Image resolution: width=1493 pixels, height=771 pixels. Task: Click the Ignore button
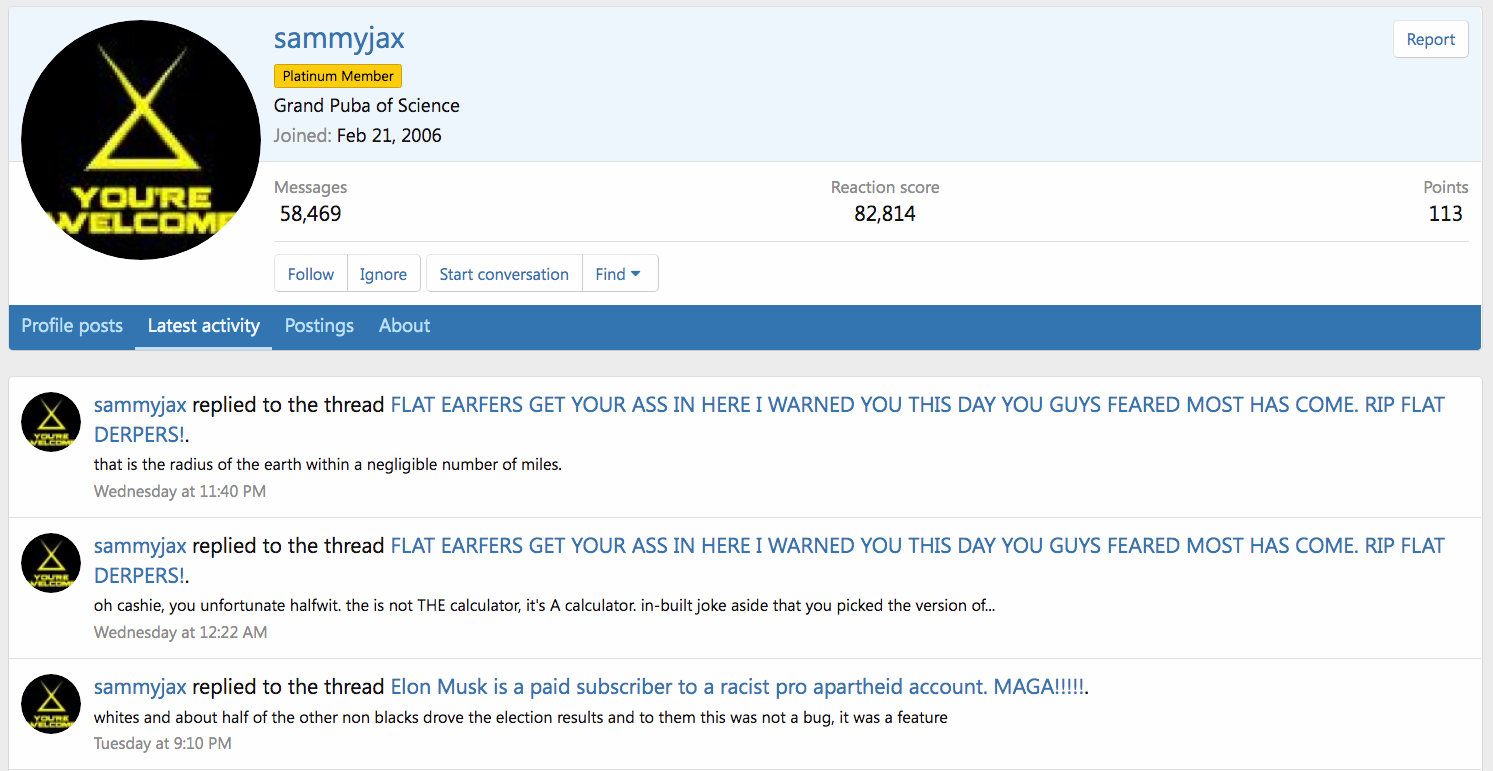tap(383, 274)
